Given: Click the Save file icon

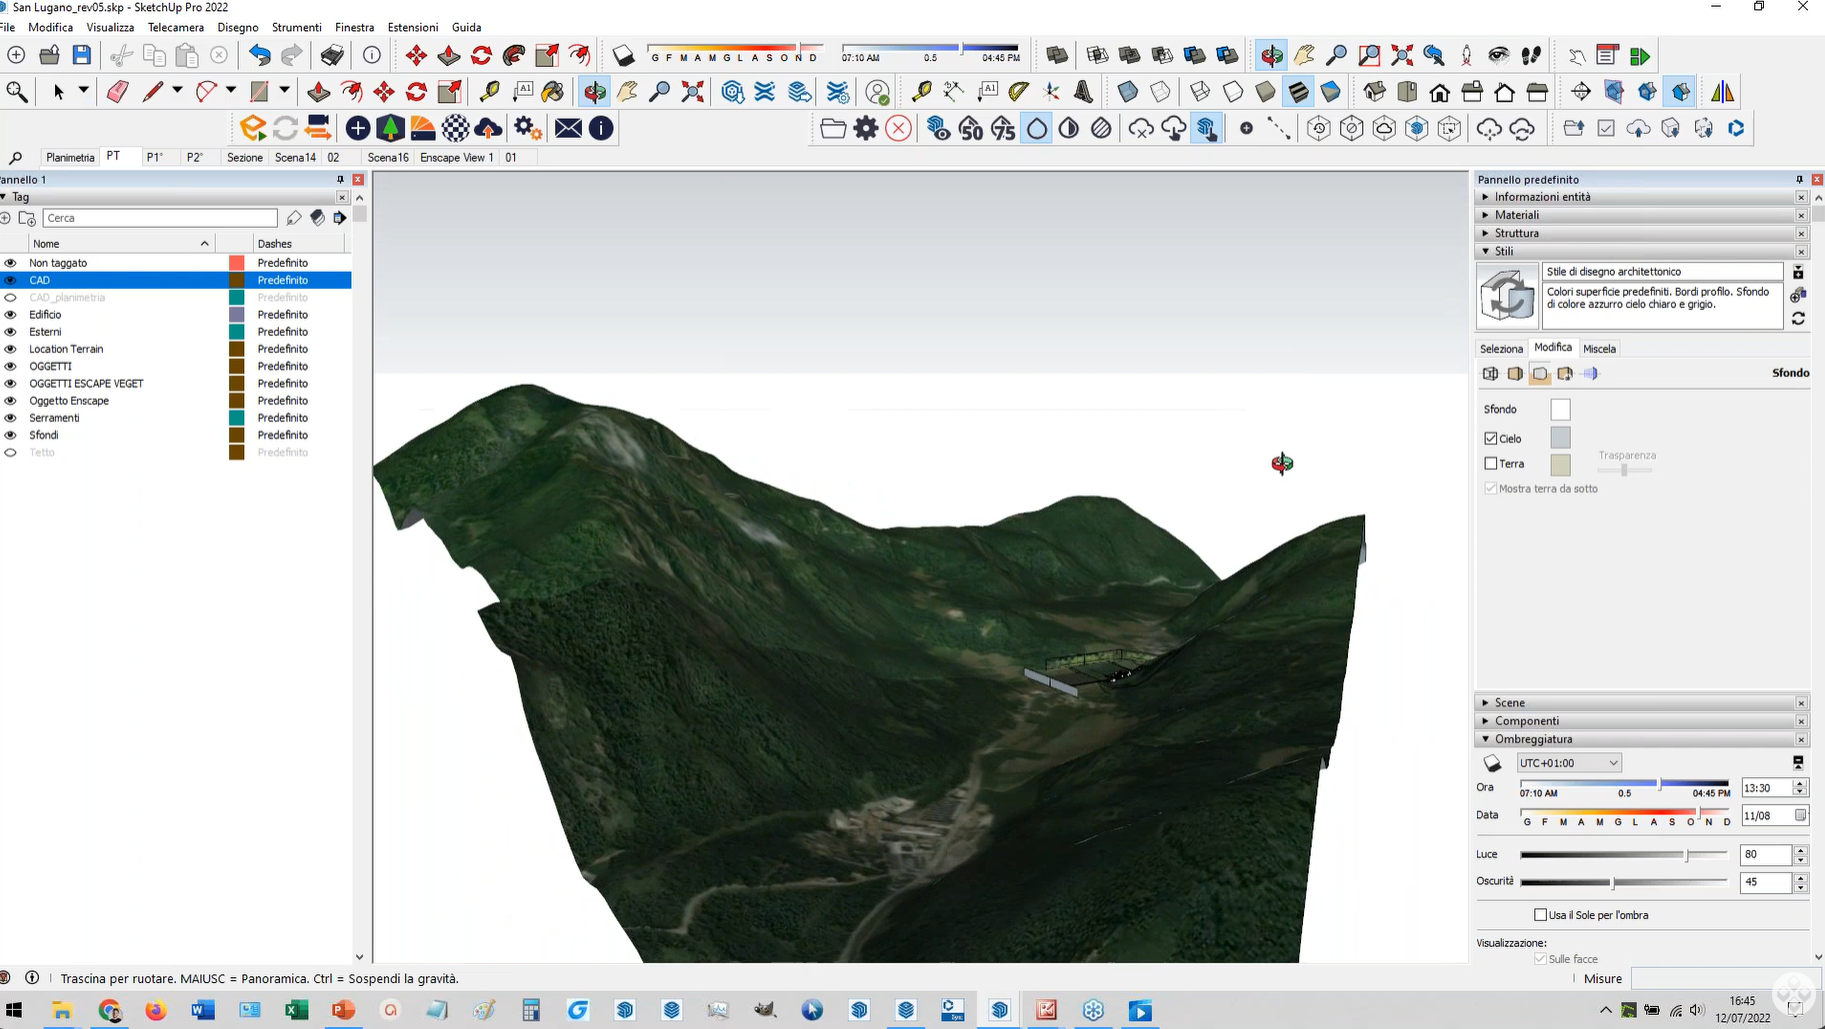Looking at the screenshot, I should pyautogui.click(x=82, y=55).
